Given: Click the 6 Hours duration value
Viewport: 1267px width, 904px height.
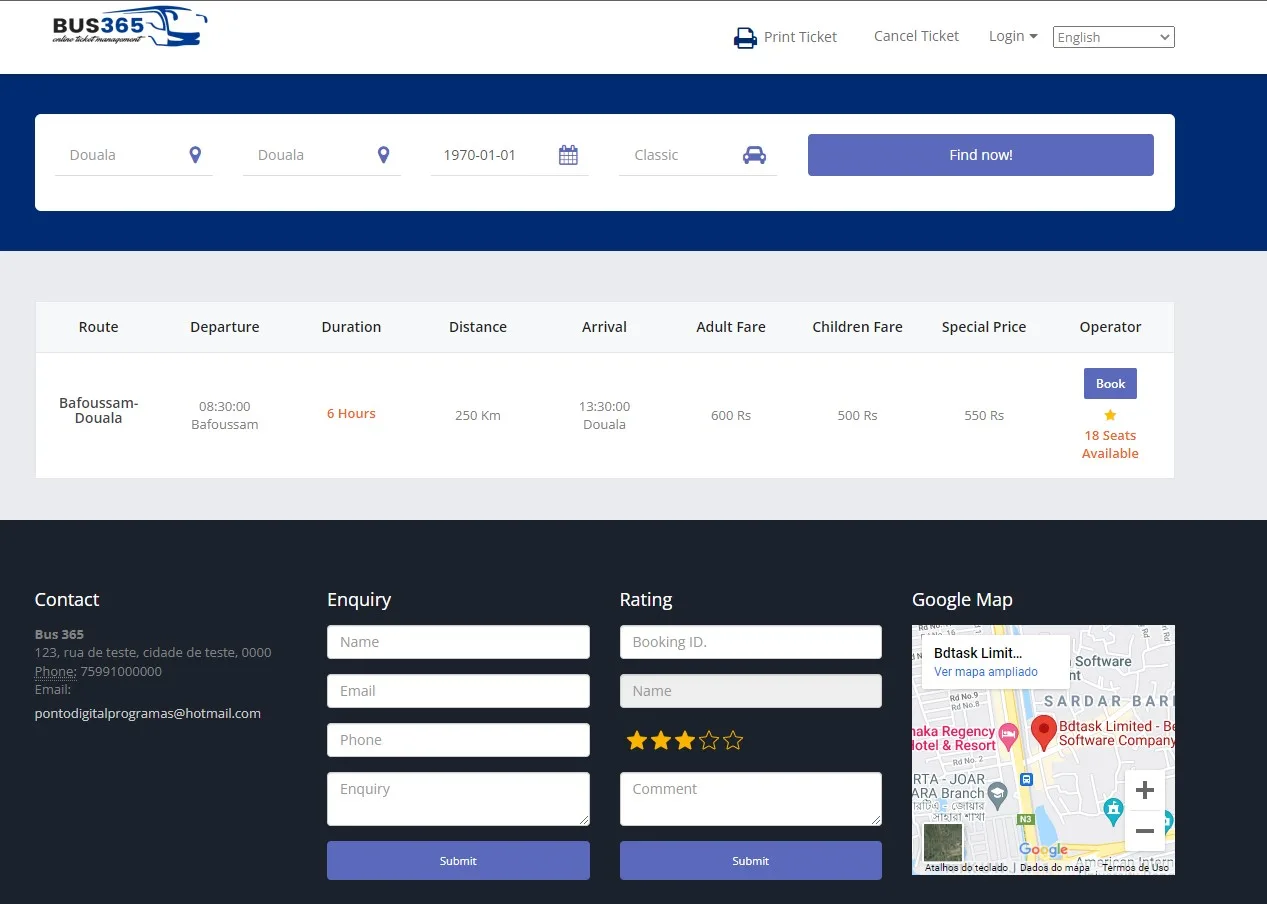Looking at the screenshot, I should point(351,414).
